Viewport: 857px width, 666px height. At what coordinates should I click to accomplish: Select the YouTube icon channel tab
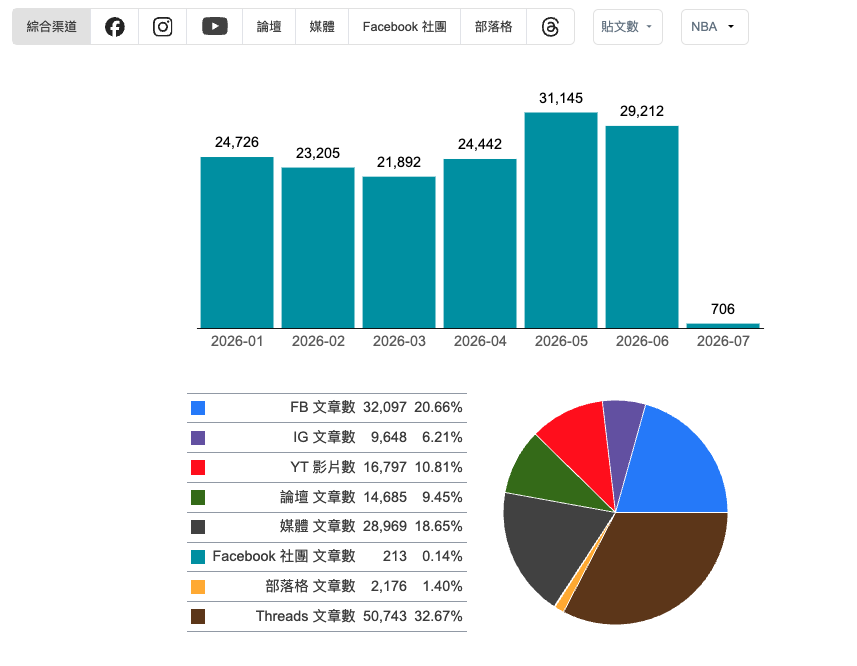(214, 27)
